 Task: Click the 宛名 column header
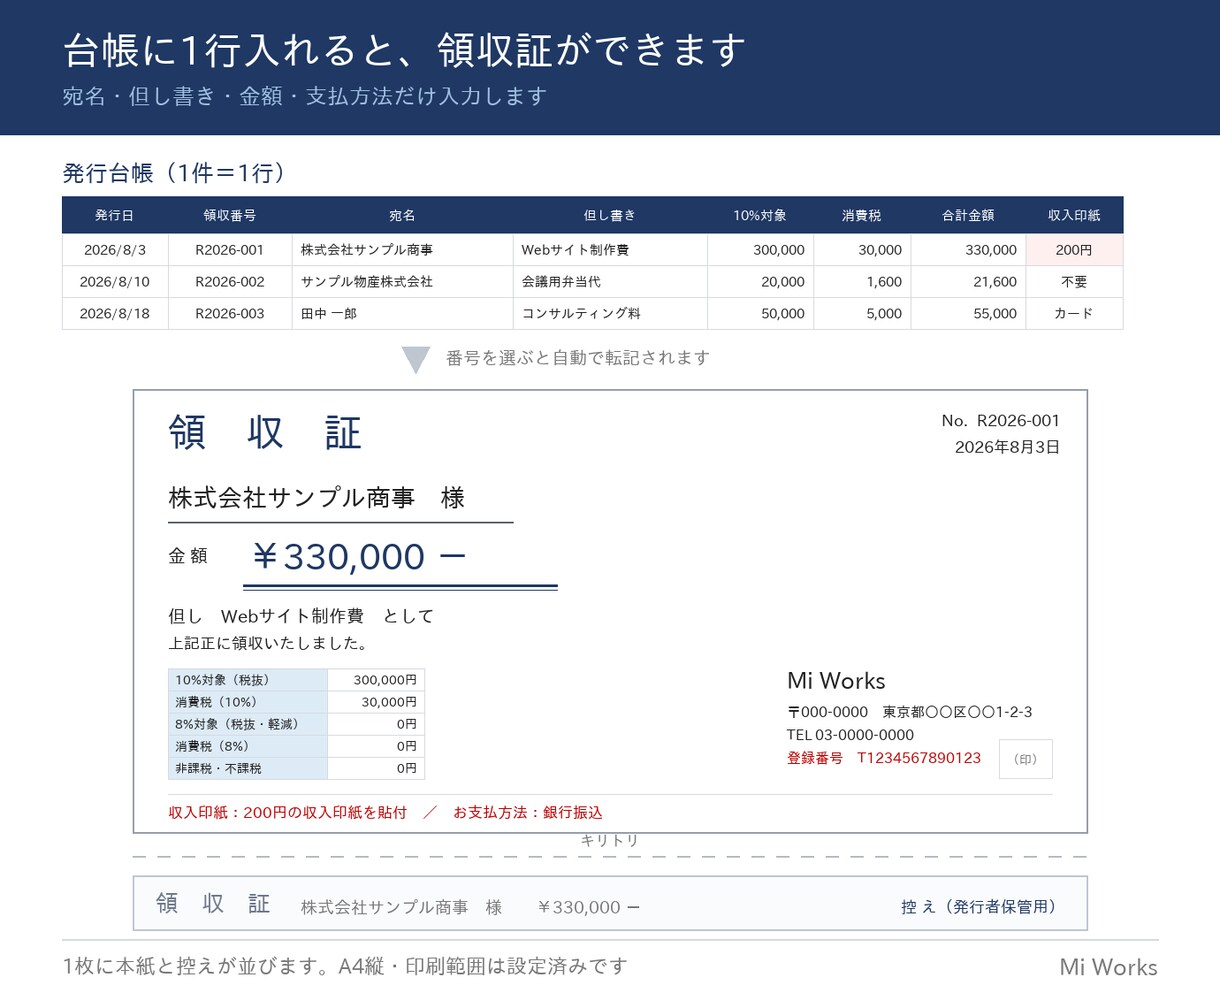(x=403, y=215)
